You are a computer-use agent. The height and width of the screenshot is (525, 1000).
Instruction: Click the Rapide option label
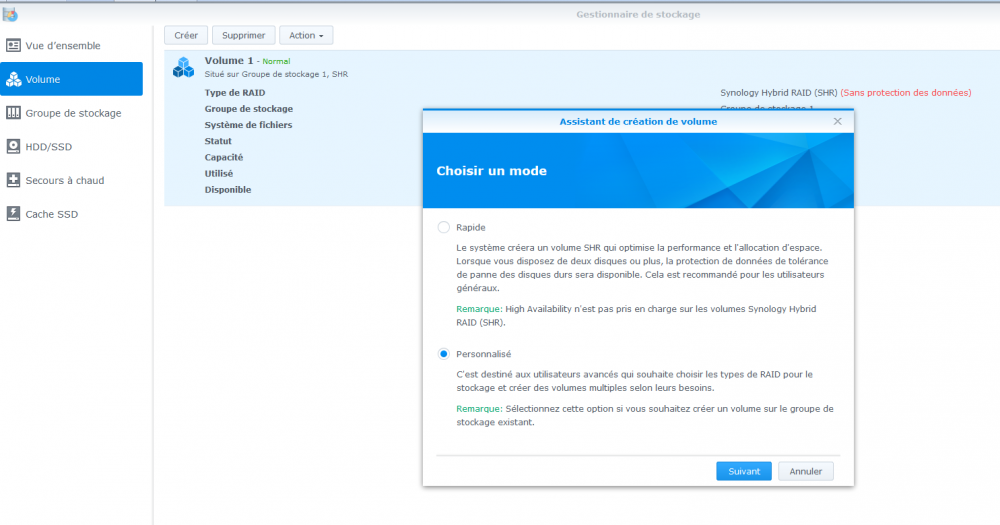471,227
